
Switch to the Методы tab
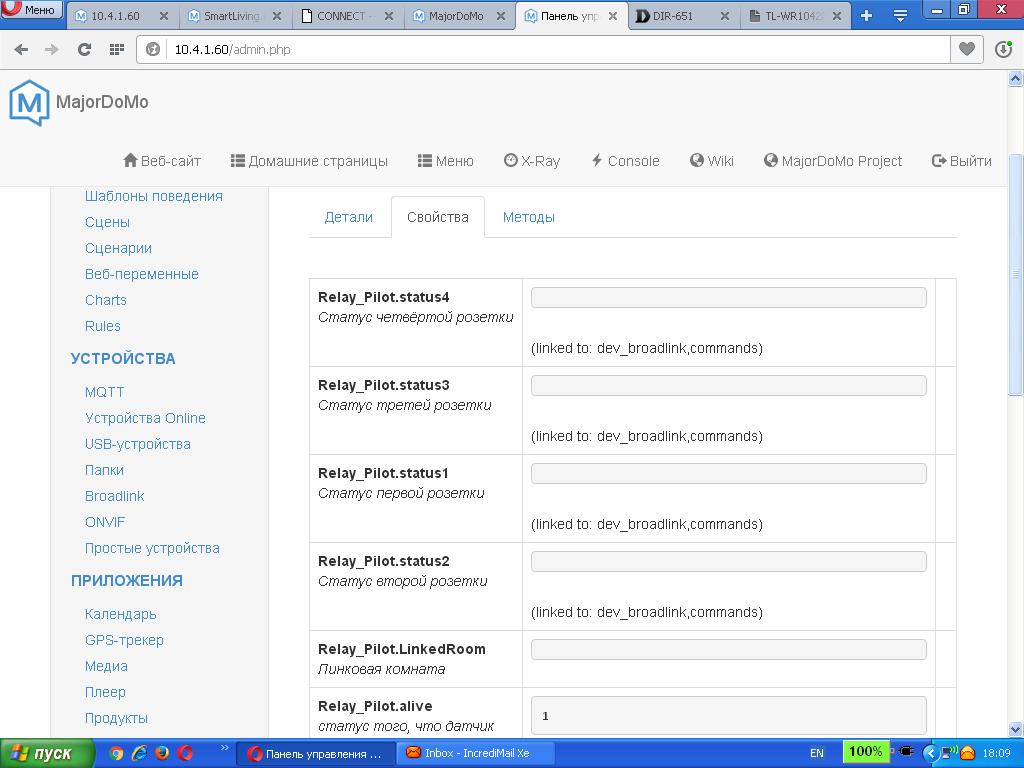pos(528,217)
